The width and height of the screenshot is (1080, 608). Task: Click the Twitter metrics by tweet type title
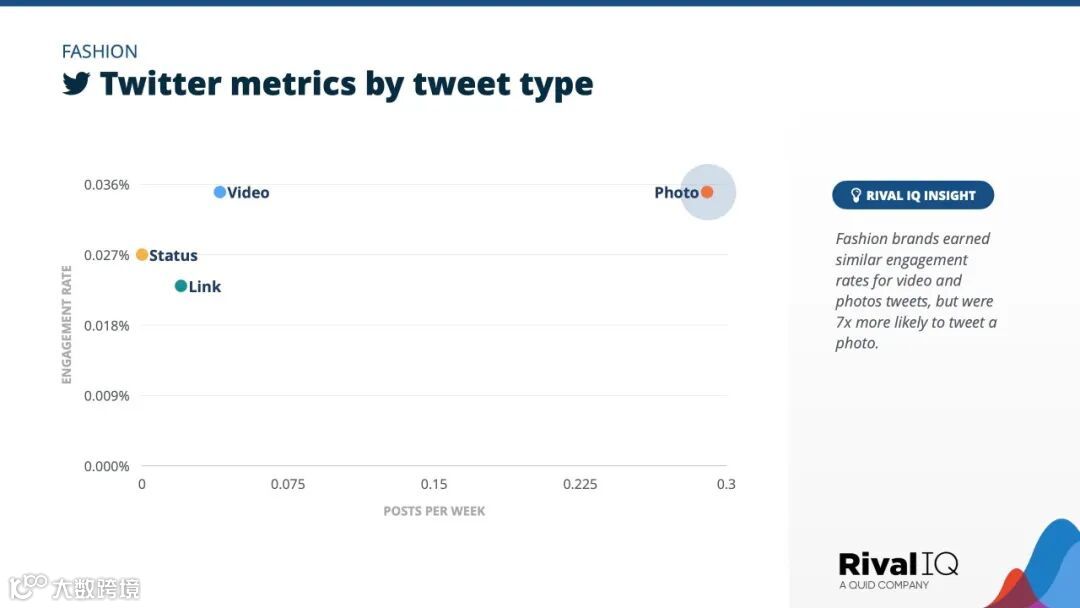coord(346,84)
